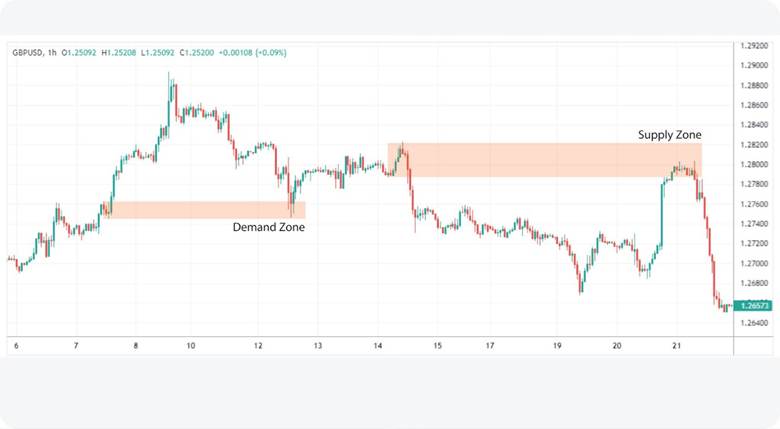Click the 1.28000 level on price axis
This screenshot has height=429, width=780.
coord(753,164)
